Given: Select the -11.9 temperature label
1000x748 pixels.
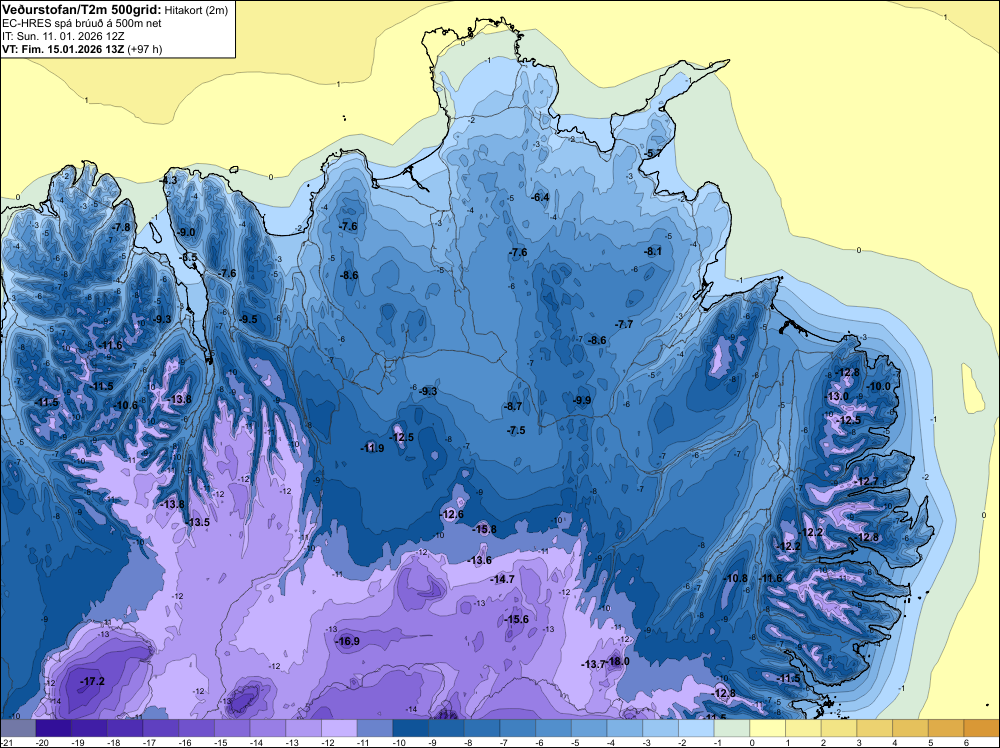Looking at the screenshot, I should [x=372, y=448].
